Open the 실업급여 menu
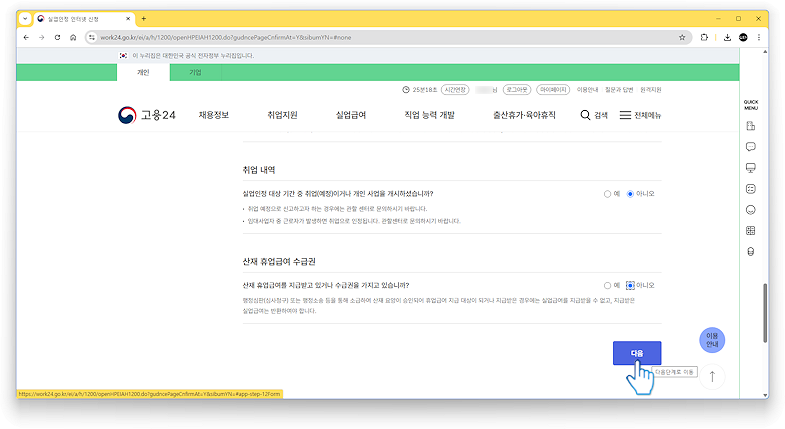 point(351,115)
